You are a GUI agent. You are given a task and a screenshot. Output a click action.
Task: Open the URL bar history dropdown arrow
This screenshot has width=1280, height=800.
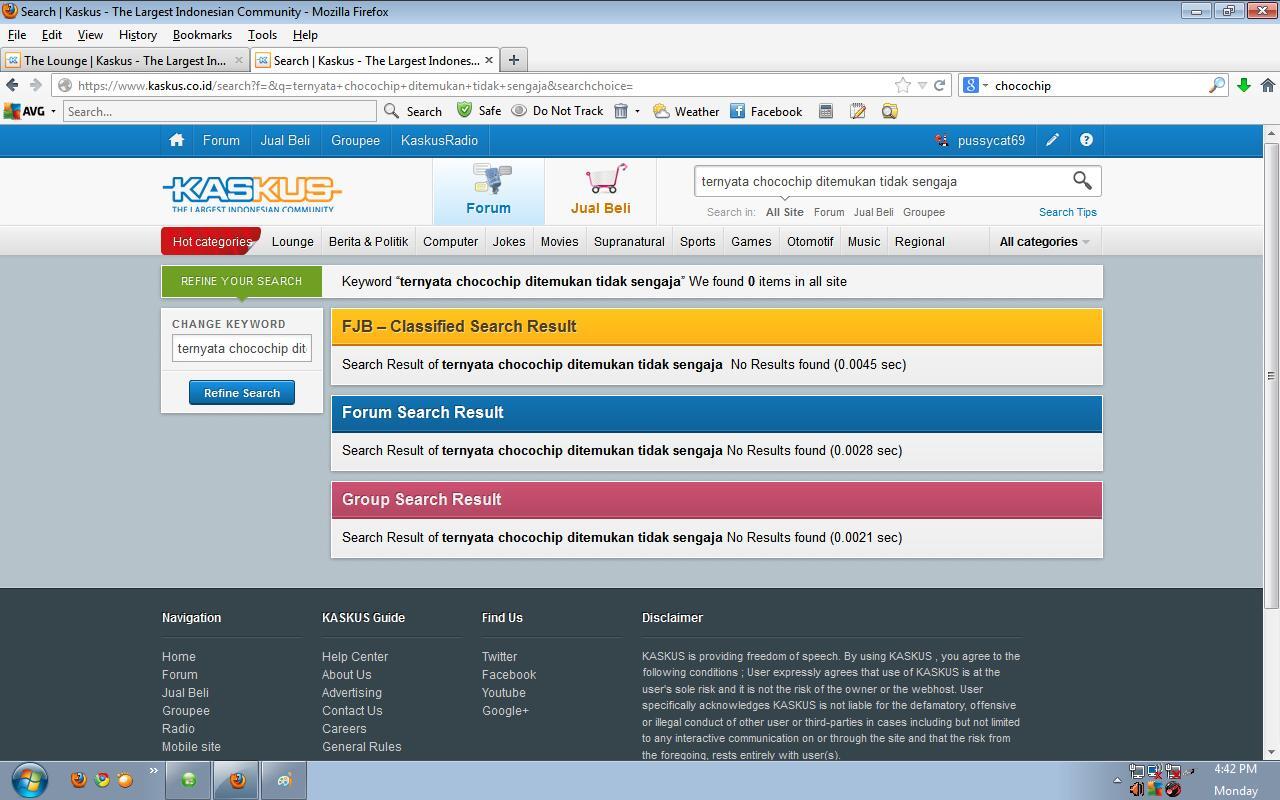922,85
